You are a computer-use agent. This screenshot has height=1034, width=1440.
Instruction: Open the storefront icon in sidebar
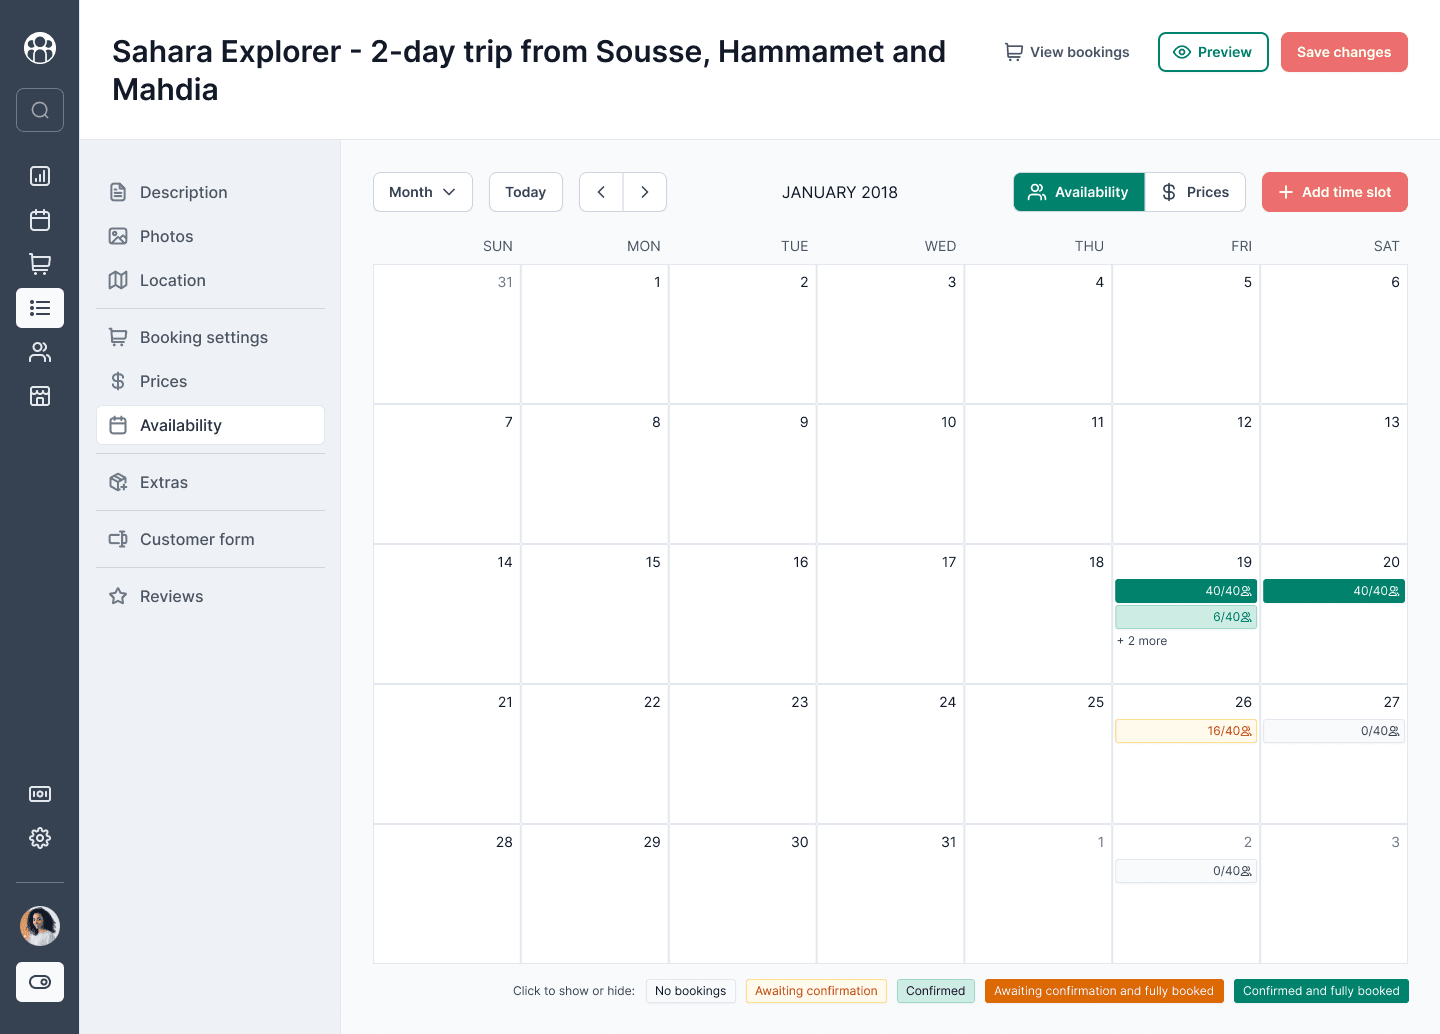(x=40, y=396)
